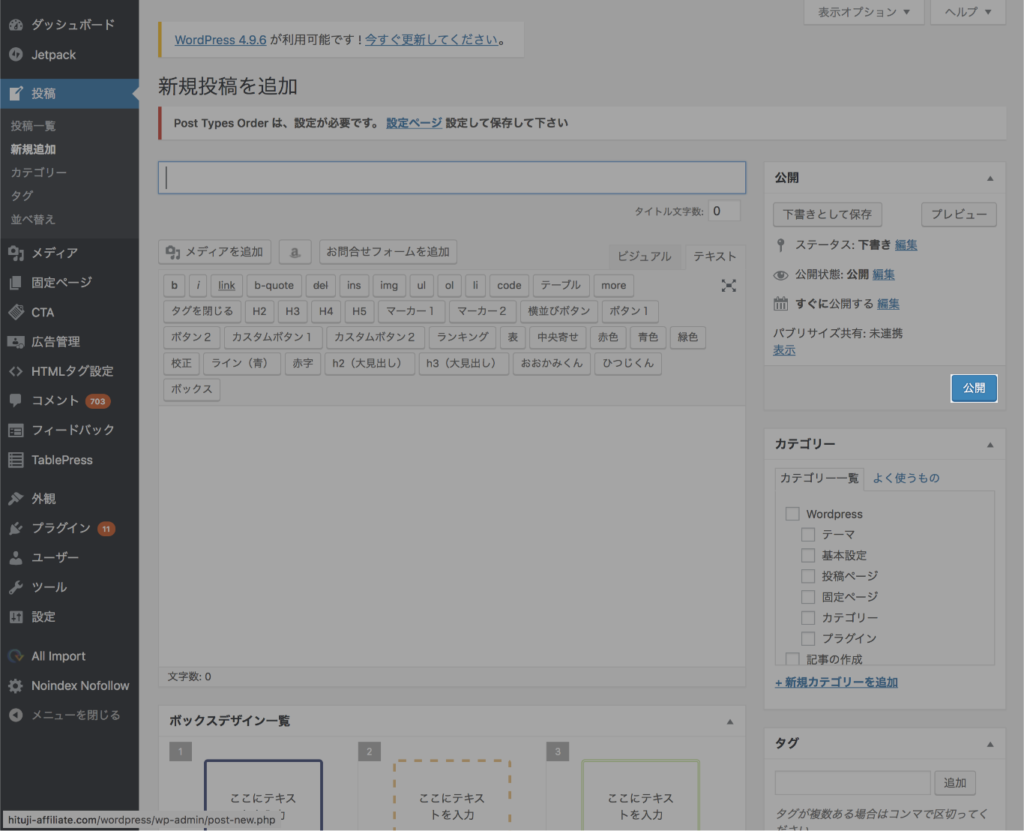This screenshot has width=1024, height=831.
Task: Open the ヘルプ dropdown
Action: pos(967,12)
